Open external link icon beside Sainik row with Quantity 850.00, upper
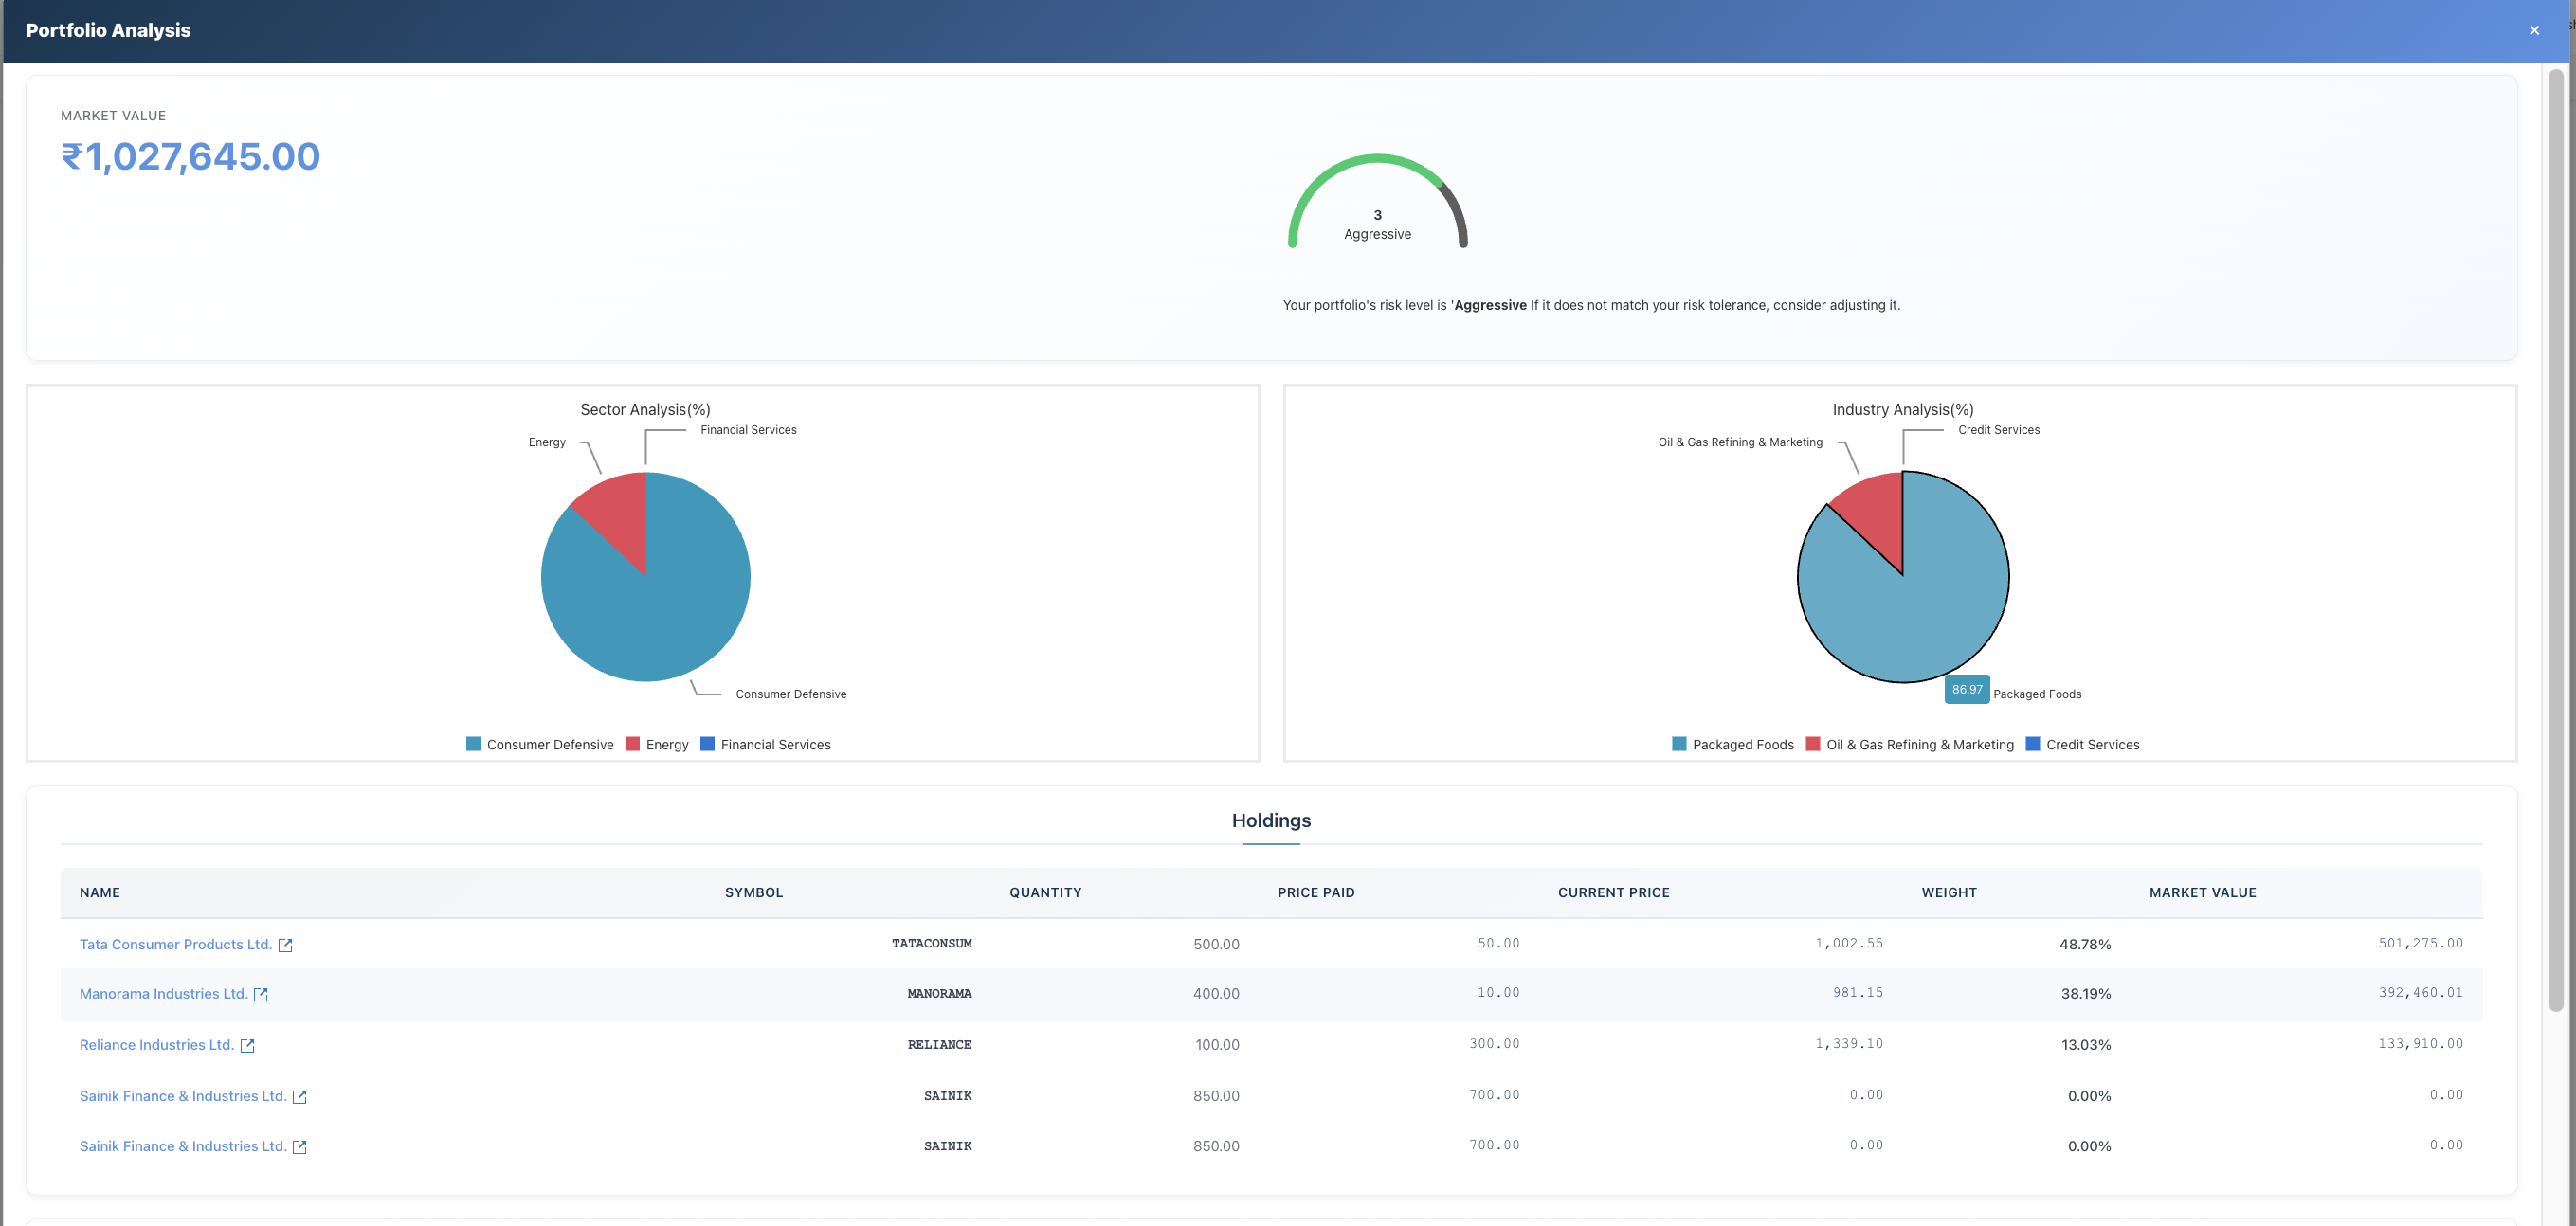Viewport: 2576px width, 1226px height. click(x=299, y=1096)
